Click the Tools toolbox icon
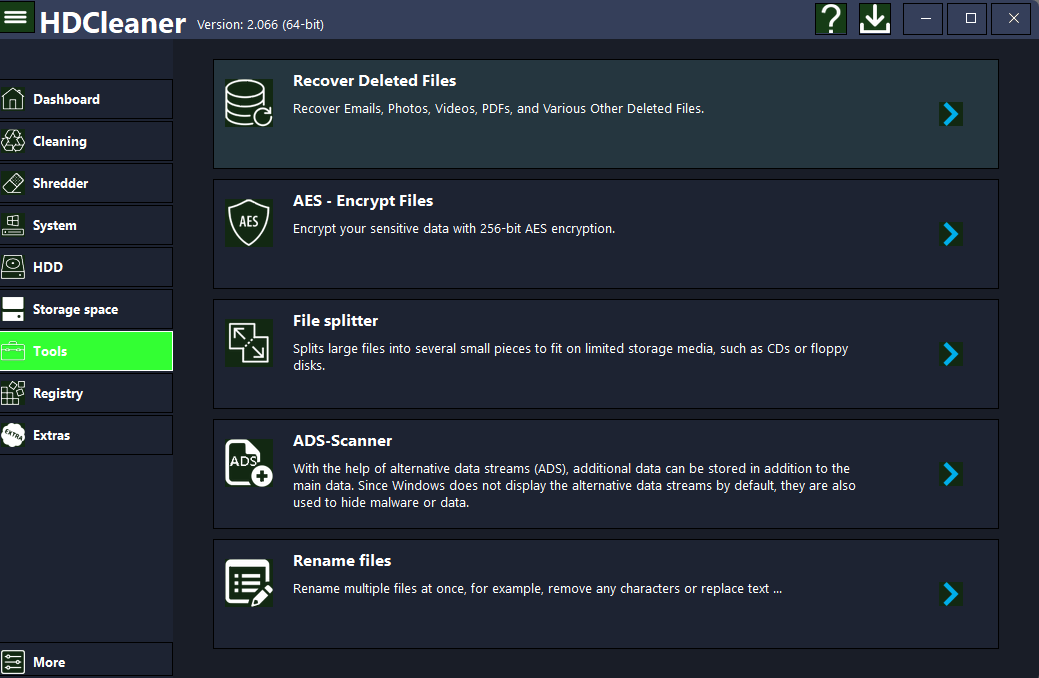 point(13,351)
